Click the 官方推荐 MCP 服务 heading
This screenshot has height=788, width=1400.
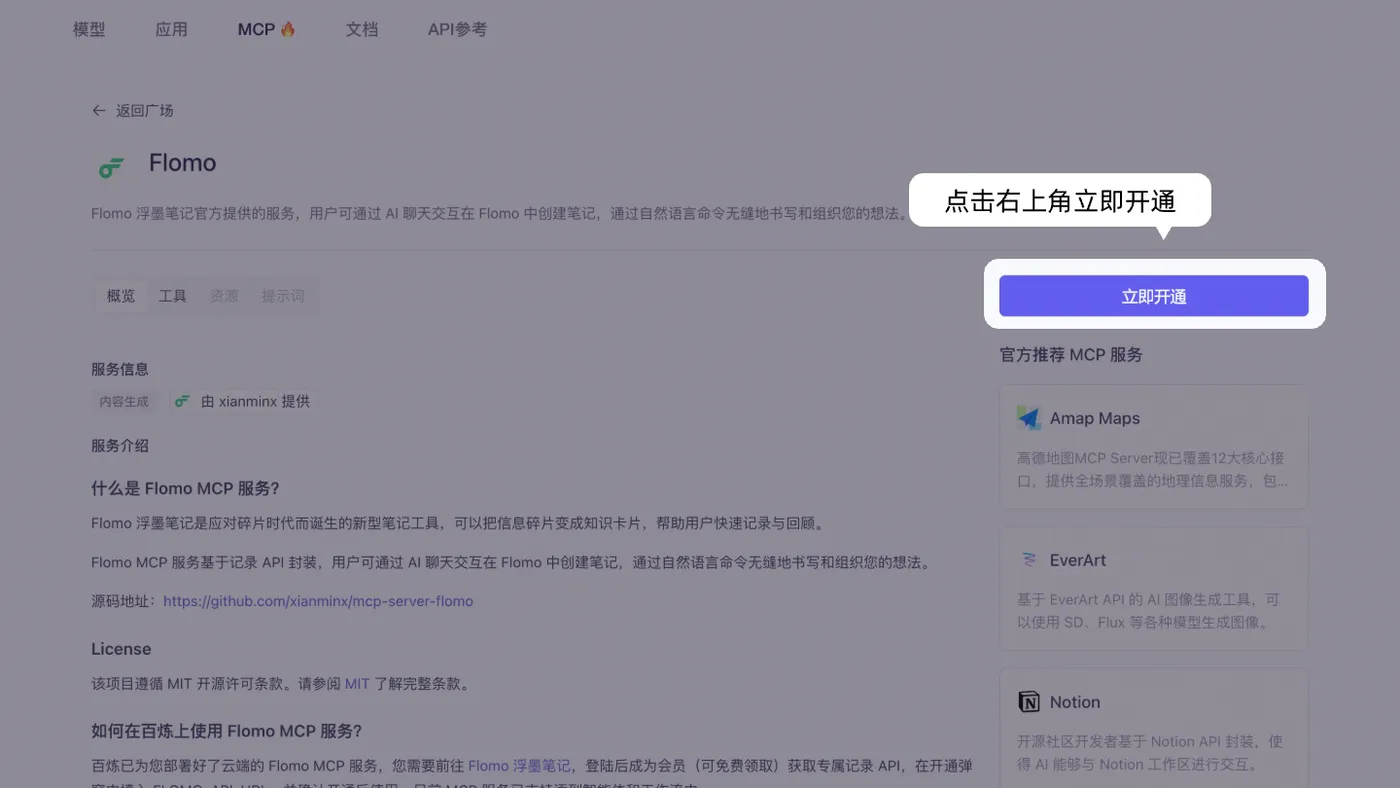coord(1071,354)
